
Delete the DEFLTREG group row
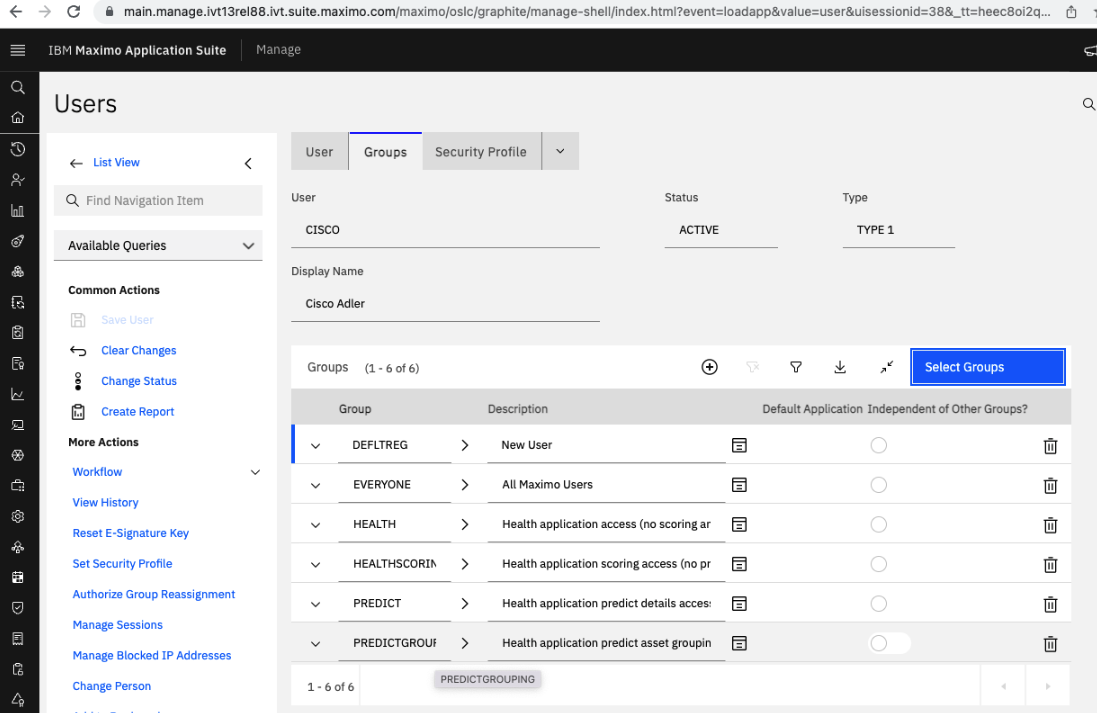(1050, 446)
